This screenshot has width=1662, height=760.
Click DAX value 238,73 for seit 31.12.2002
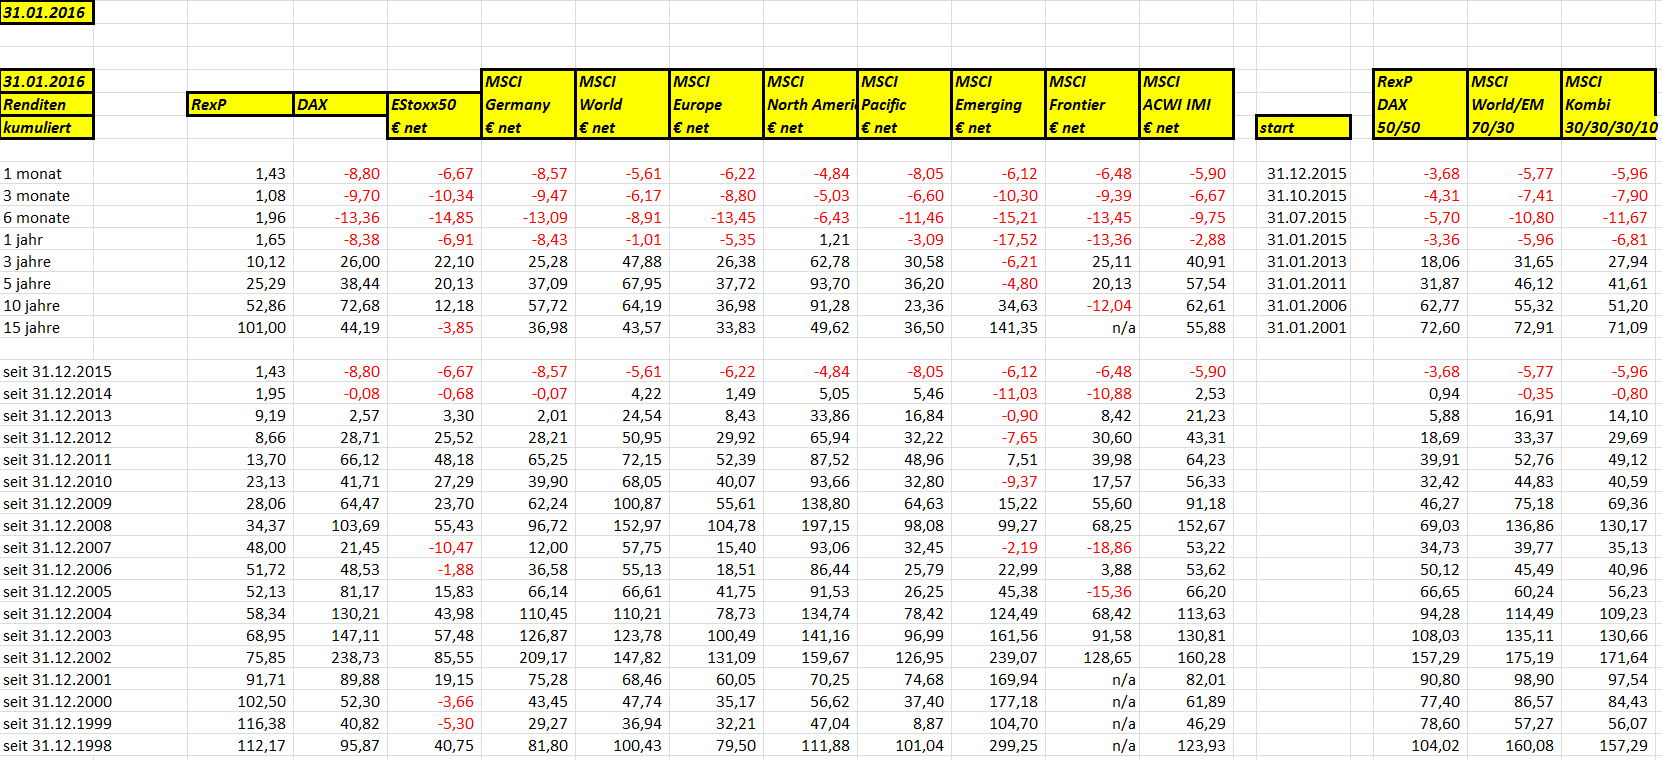(355, 658)
